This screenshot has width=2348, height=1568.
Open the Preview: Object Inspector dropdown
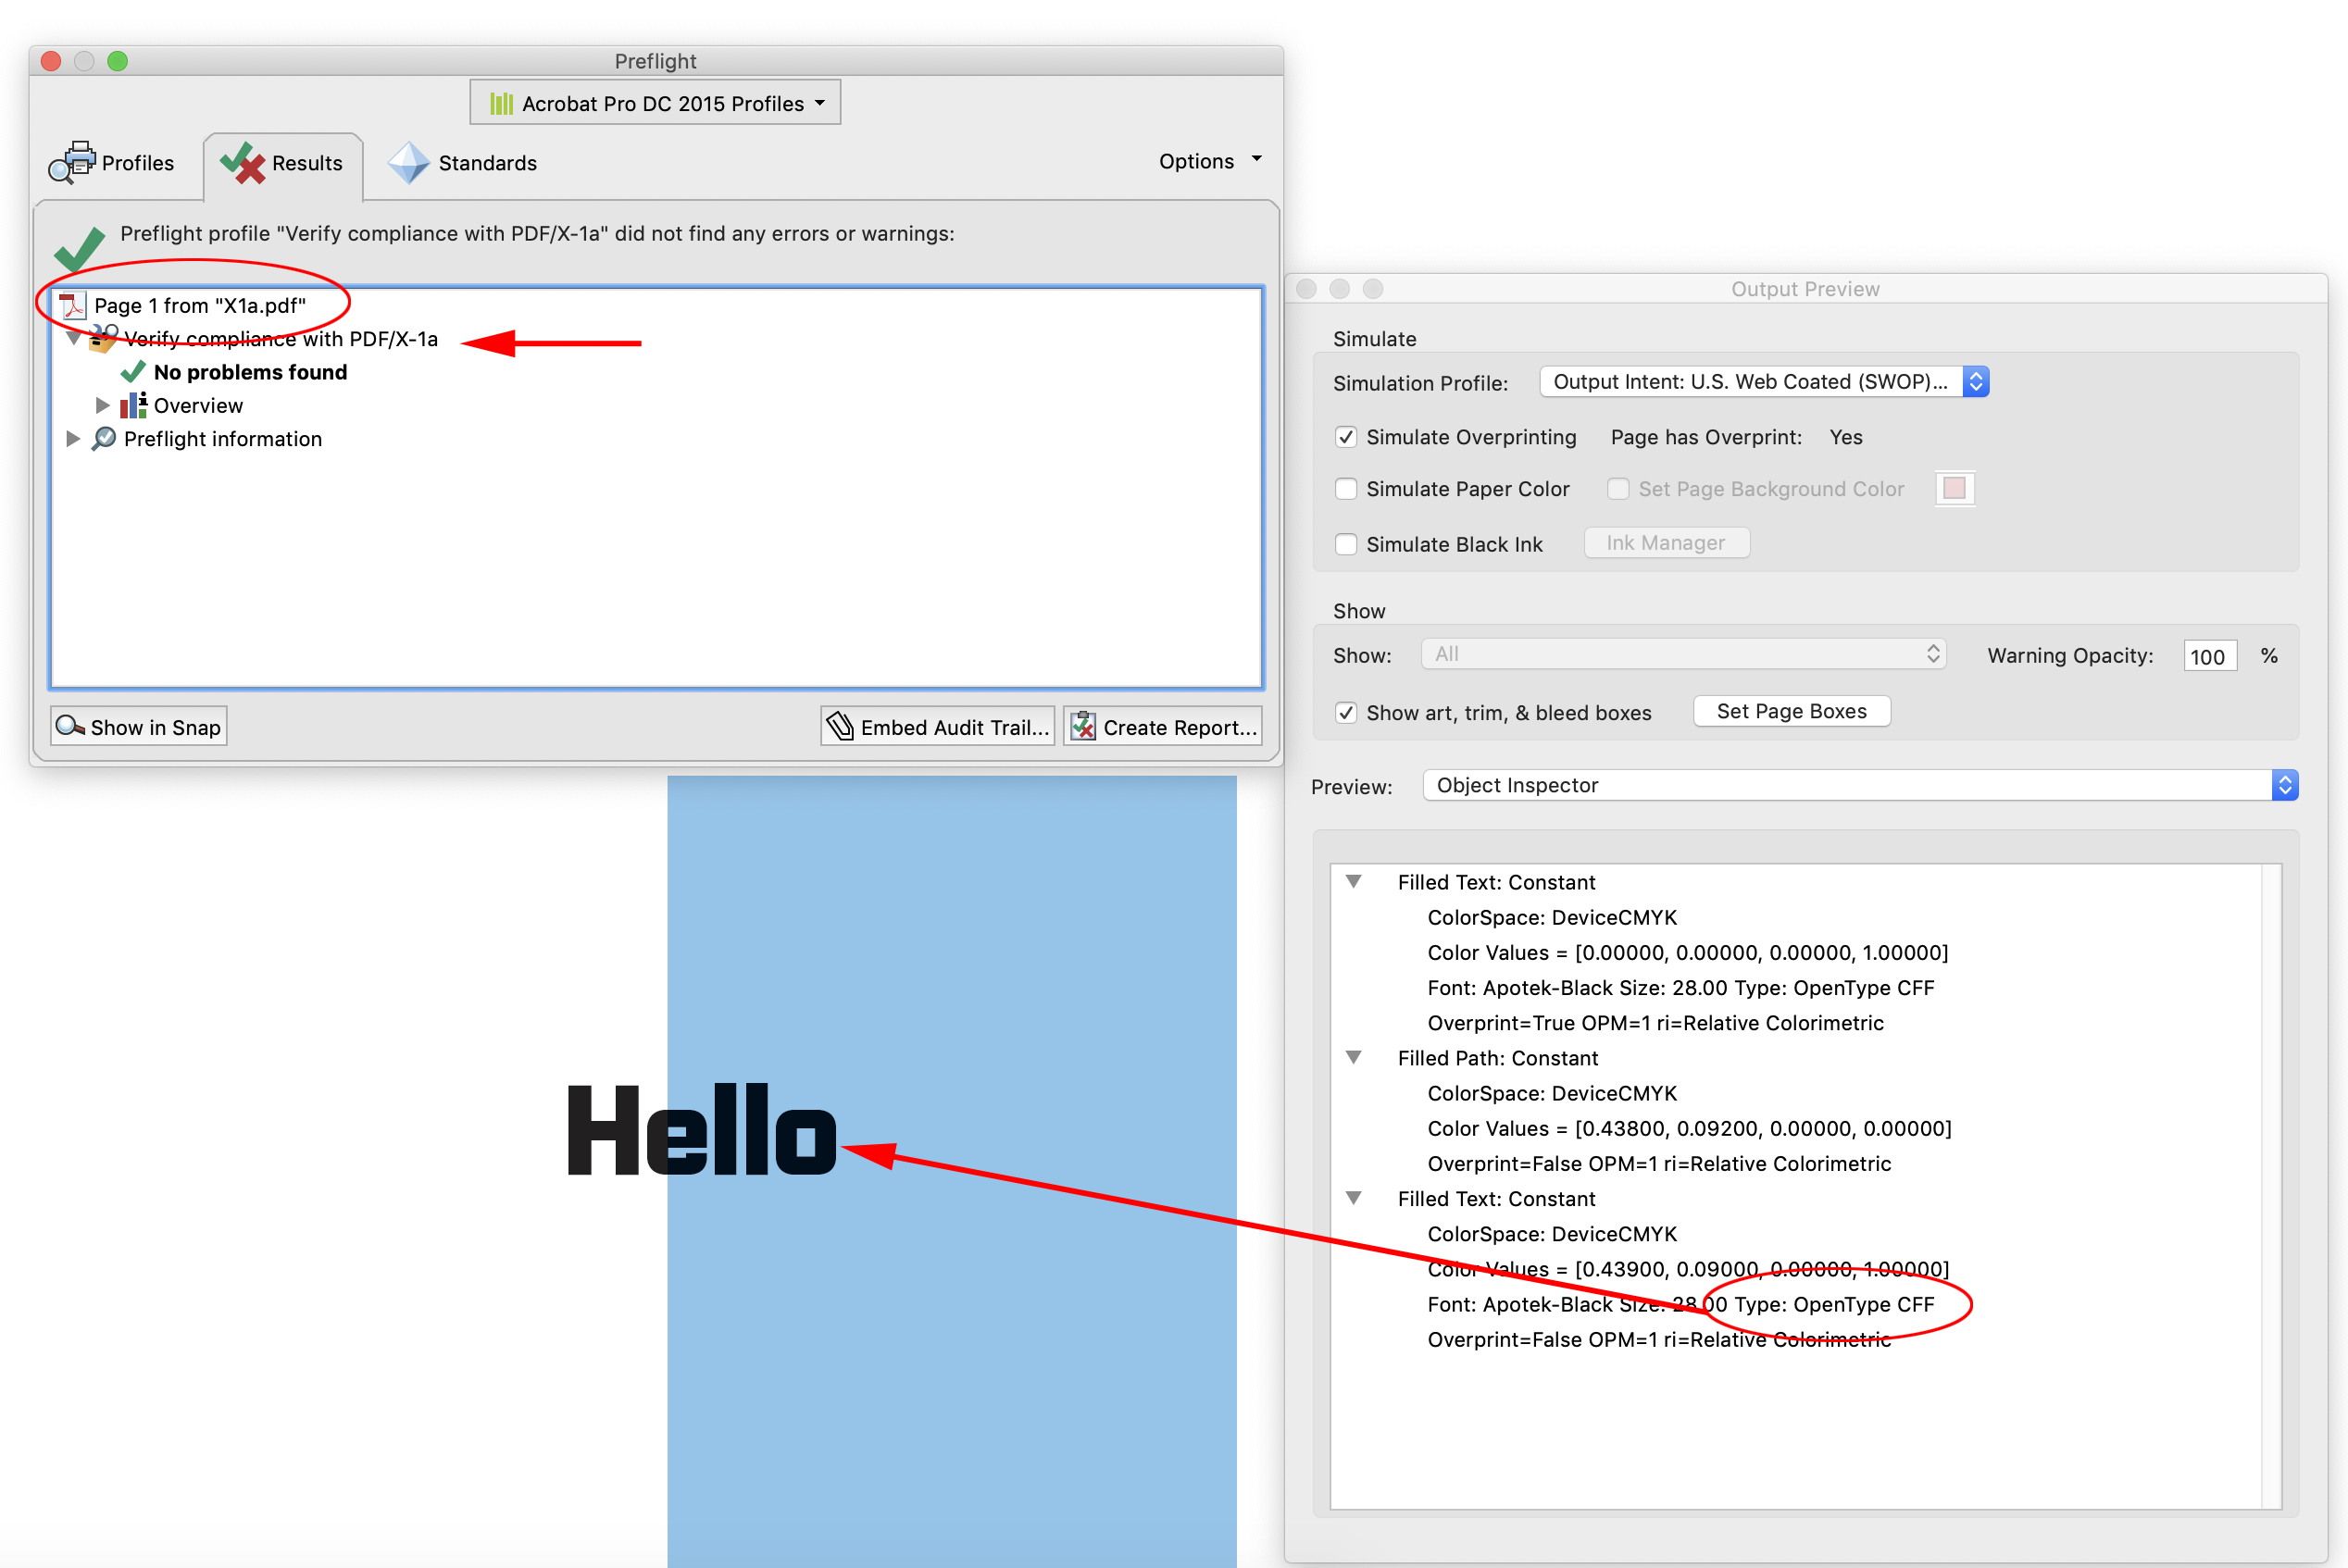coord(2284,785)
